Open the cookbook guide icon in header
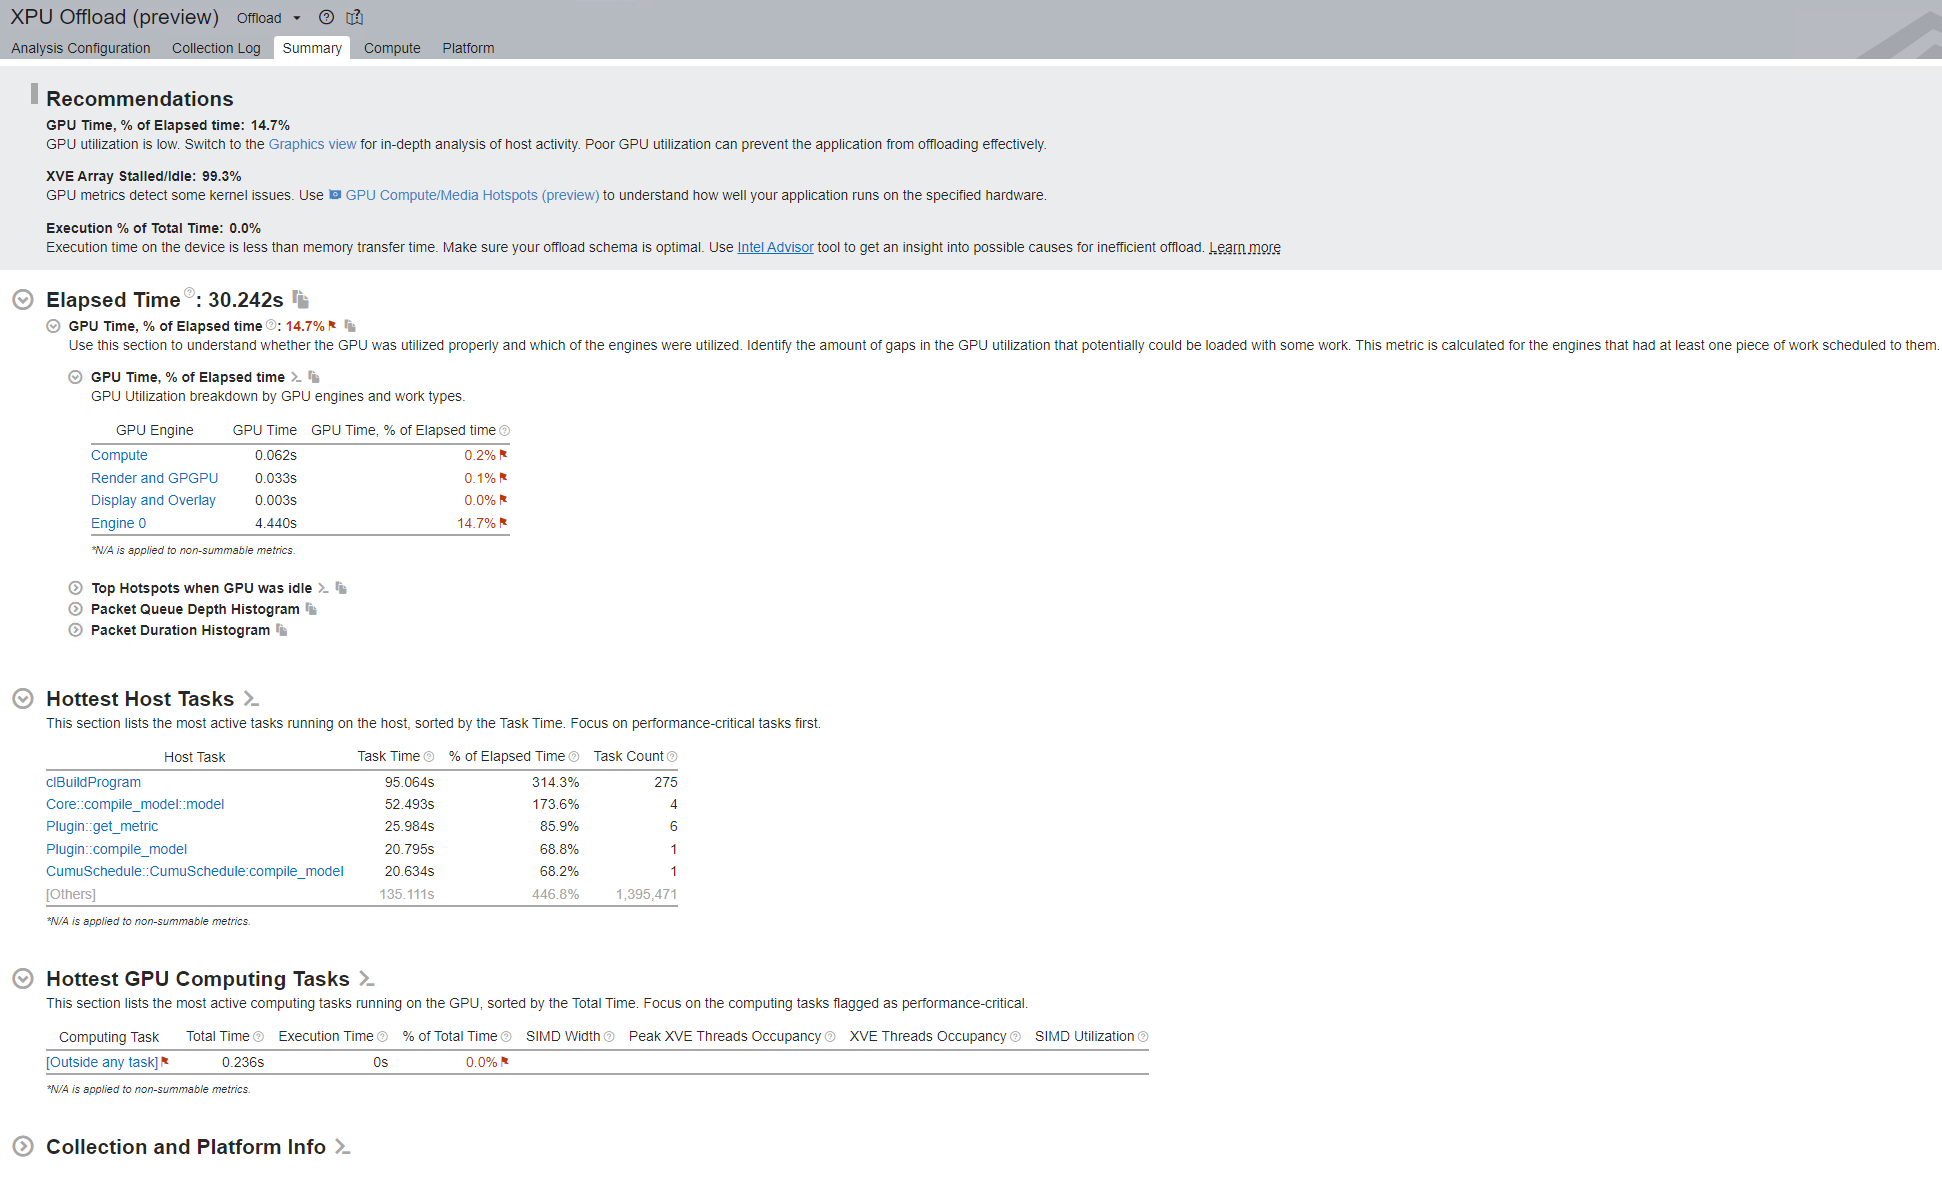 [354, 17]
